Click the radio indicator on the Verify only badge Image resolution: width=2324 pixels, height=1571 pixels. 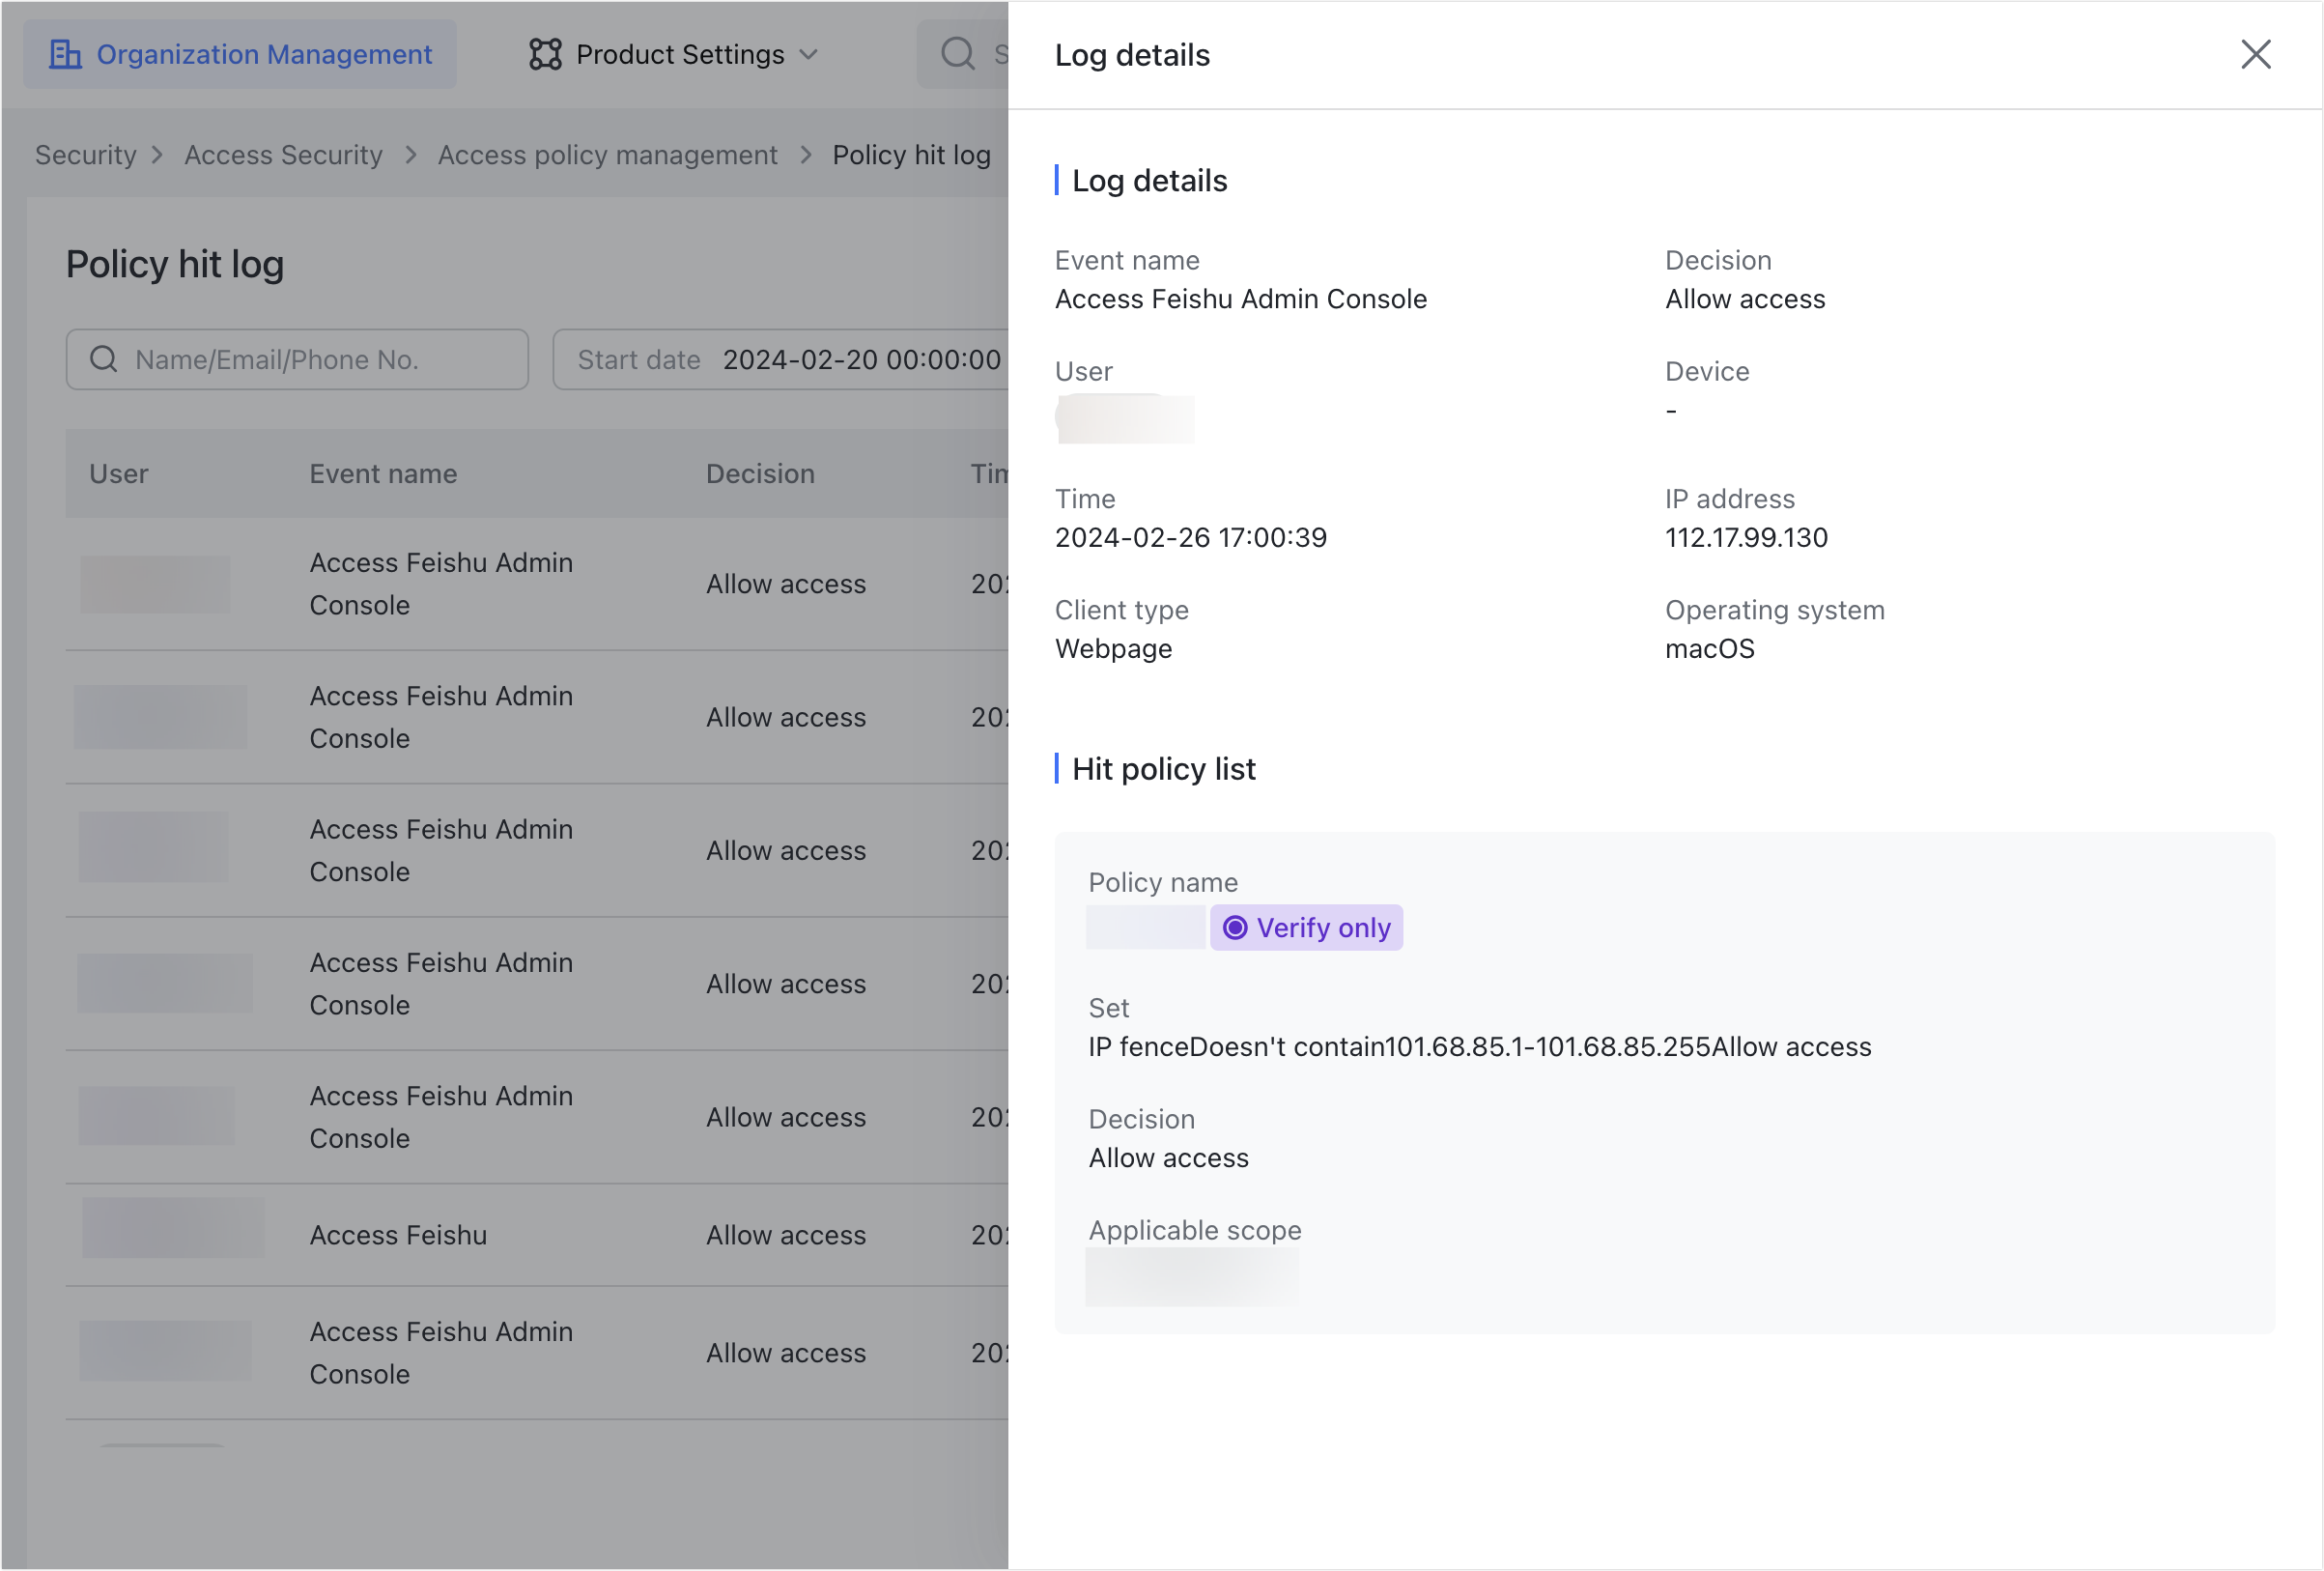tap(1237, 928)
